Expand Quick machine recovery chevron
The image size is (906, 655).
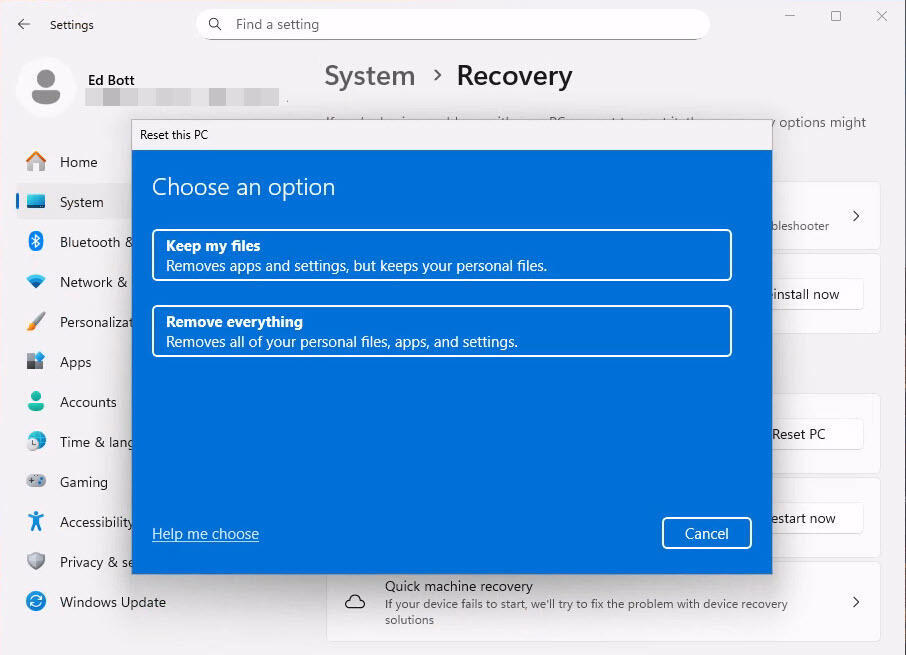(855, 602)
